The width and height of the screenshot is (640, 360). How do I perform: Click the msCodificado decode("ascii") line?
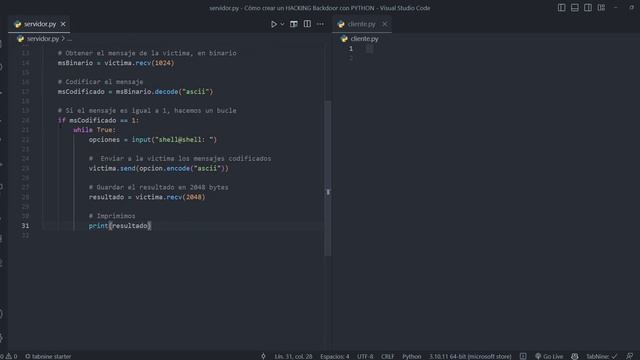(136, 92)
